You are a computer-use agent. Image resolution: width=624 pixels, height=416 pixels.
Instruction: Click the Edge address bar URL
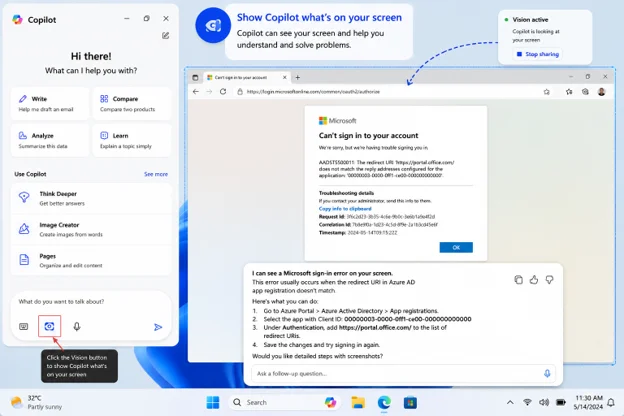tap(313, 92)
